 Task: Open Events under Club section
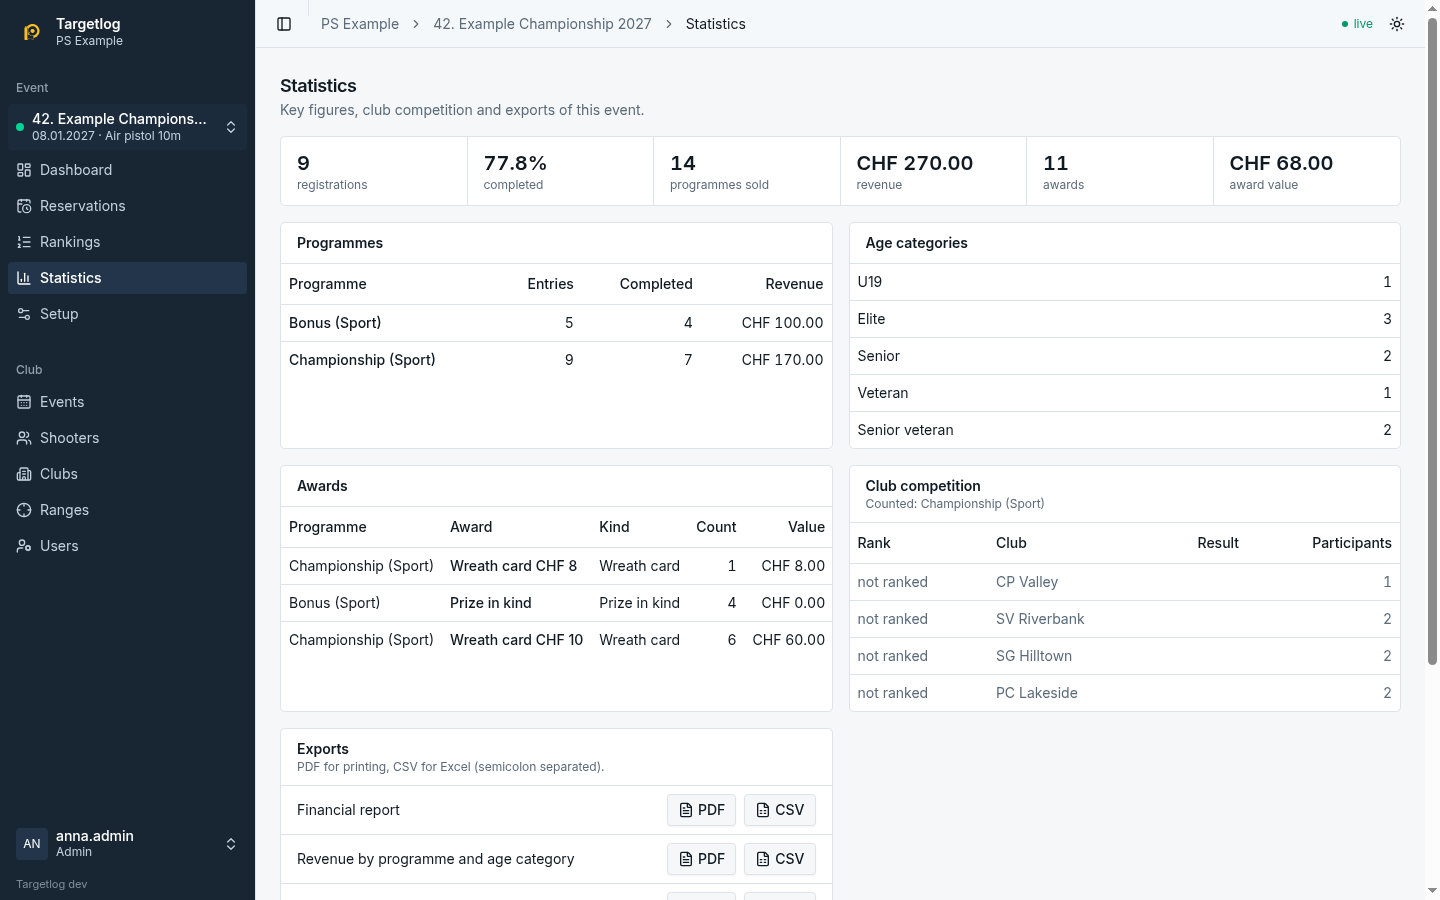point(127,402)
